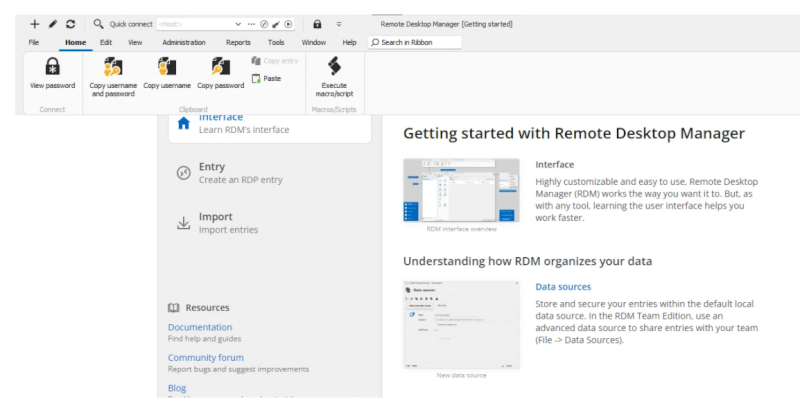Screen dimensions: 800x408
Task: Click the plug icon in host field
Action: [x=276, y=24]
